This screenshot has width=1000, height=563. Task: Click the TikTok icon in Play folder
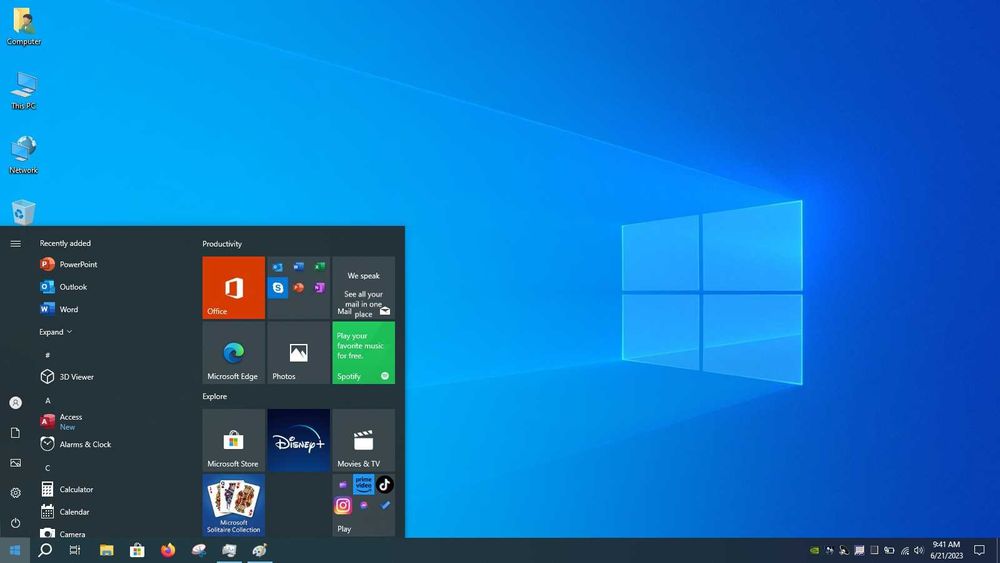click(385, 485)
